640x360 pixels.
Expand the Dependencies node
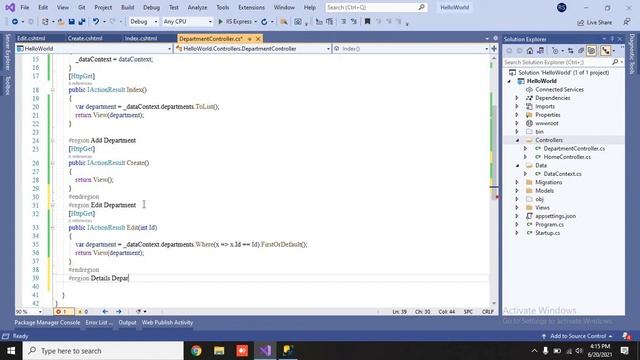pos(517,98)
